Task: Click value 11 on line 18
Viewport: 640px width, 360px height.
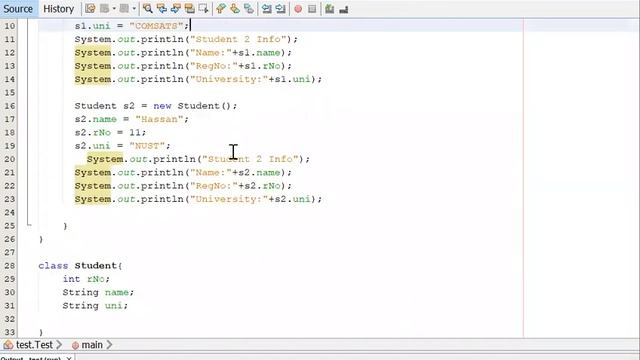Action: pos(135,133)
